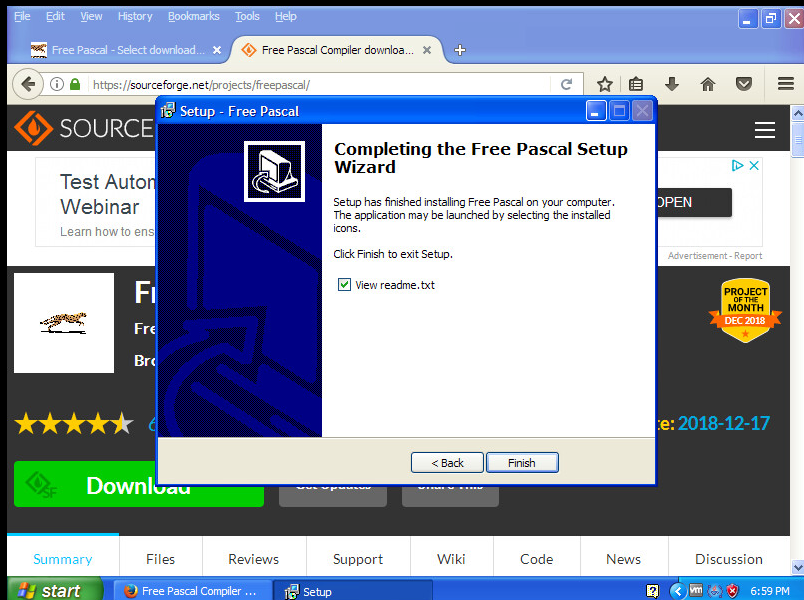Select the Wiki tab

[451, 558]
